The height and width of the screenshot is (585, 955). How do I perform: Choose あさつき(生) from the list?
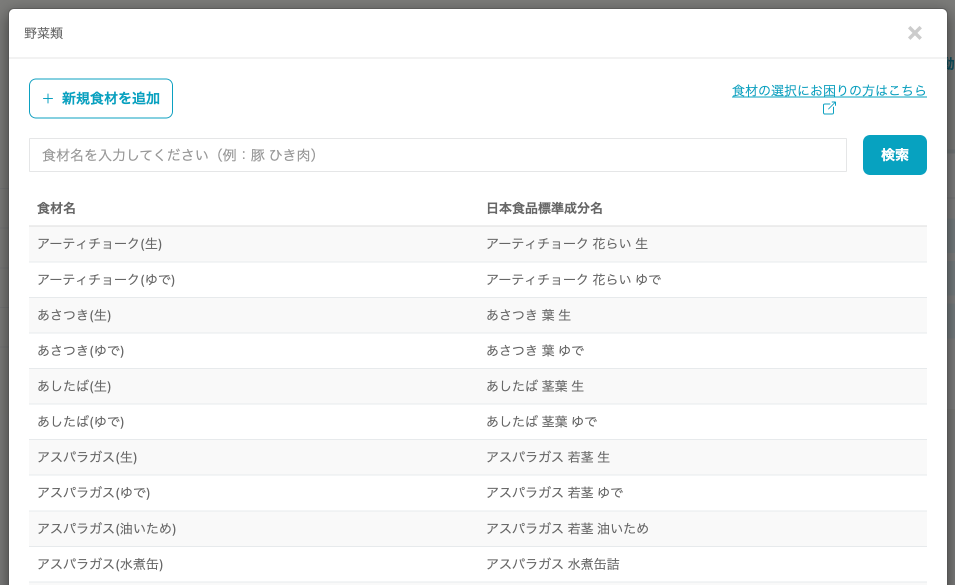pyautogui.click(x=74, y=315)
